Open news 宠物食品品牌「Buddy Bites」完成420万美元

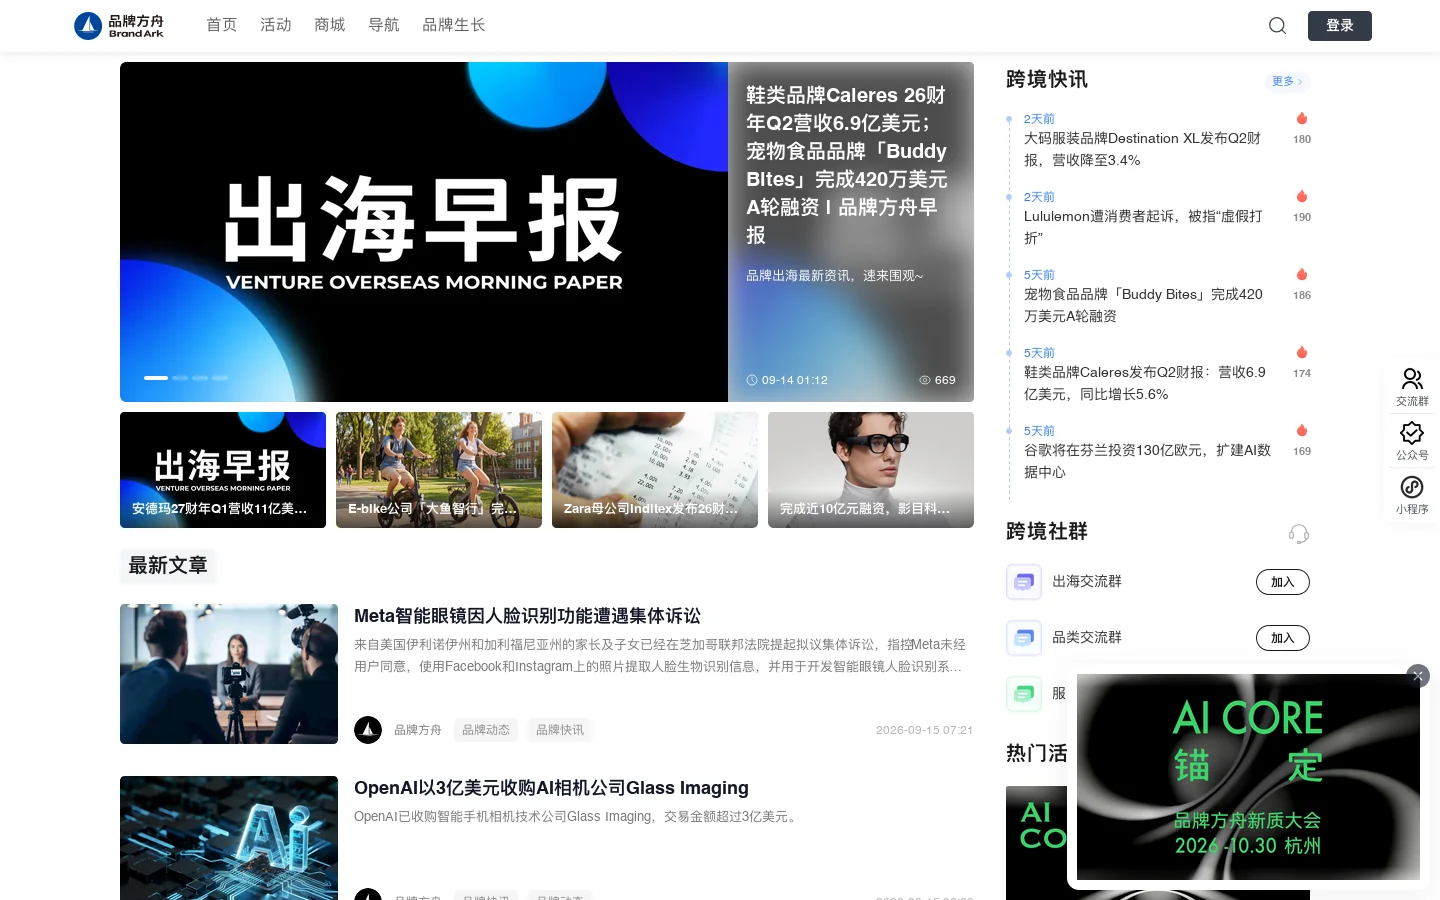pos(1143,305)
